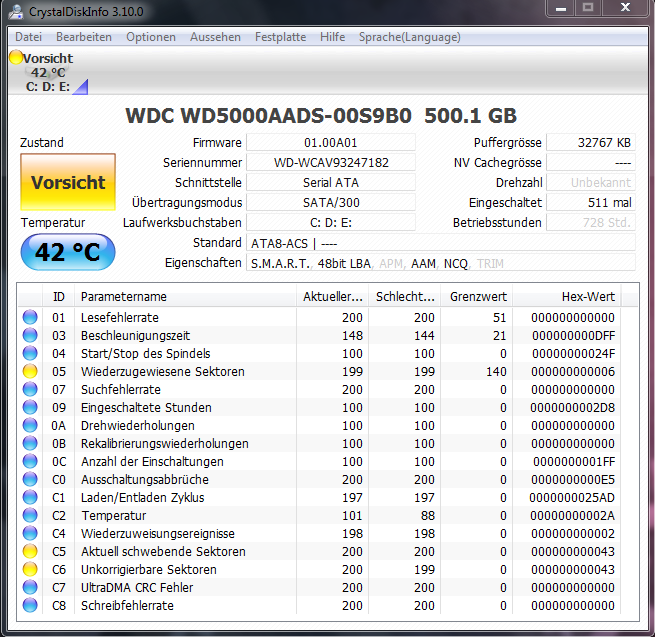655x637 pixels.
Task: Click hex value 0000000000E5
Action: coord(573,479)
